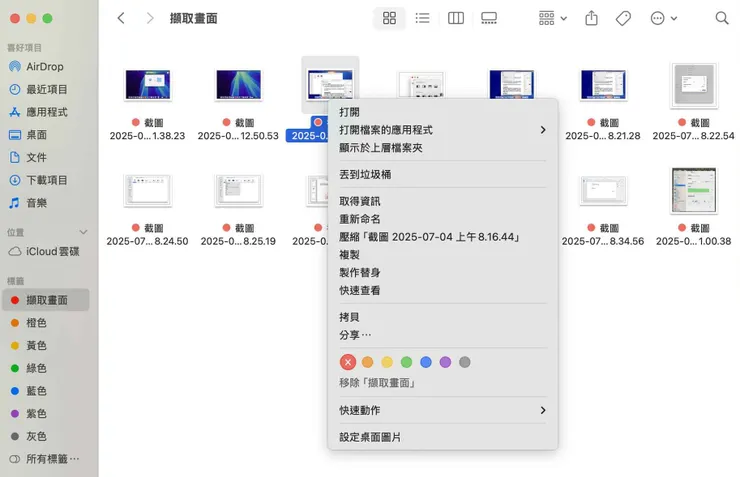
Task: Choose 複製 menu item
Action: 443,255
